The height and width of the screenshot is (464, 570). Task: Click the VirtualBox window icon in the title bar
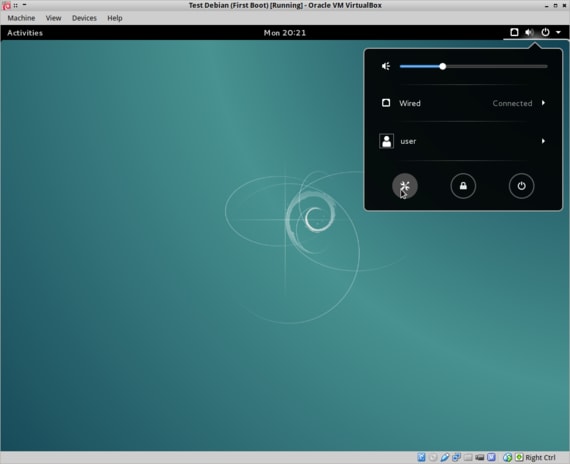tap(7, 5)
